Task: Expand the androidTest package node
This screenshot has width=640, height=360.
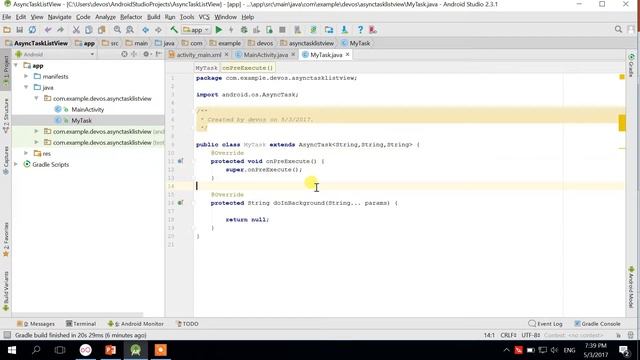Action: point(36,131)
